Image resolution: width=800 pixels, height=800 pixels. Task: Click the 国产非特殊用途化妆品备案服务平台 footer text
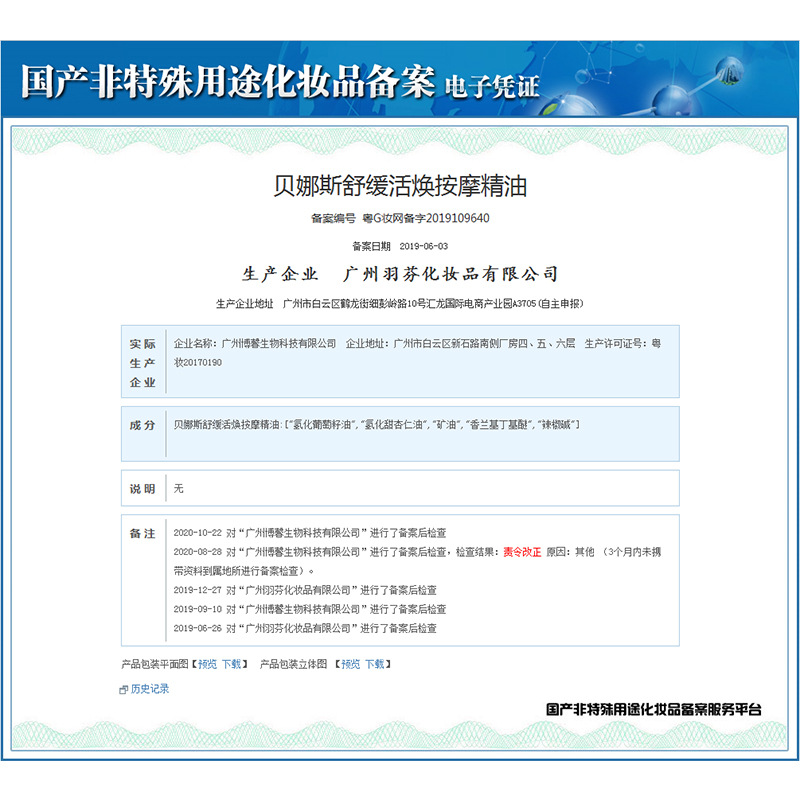(x=653, y=709)
